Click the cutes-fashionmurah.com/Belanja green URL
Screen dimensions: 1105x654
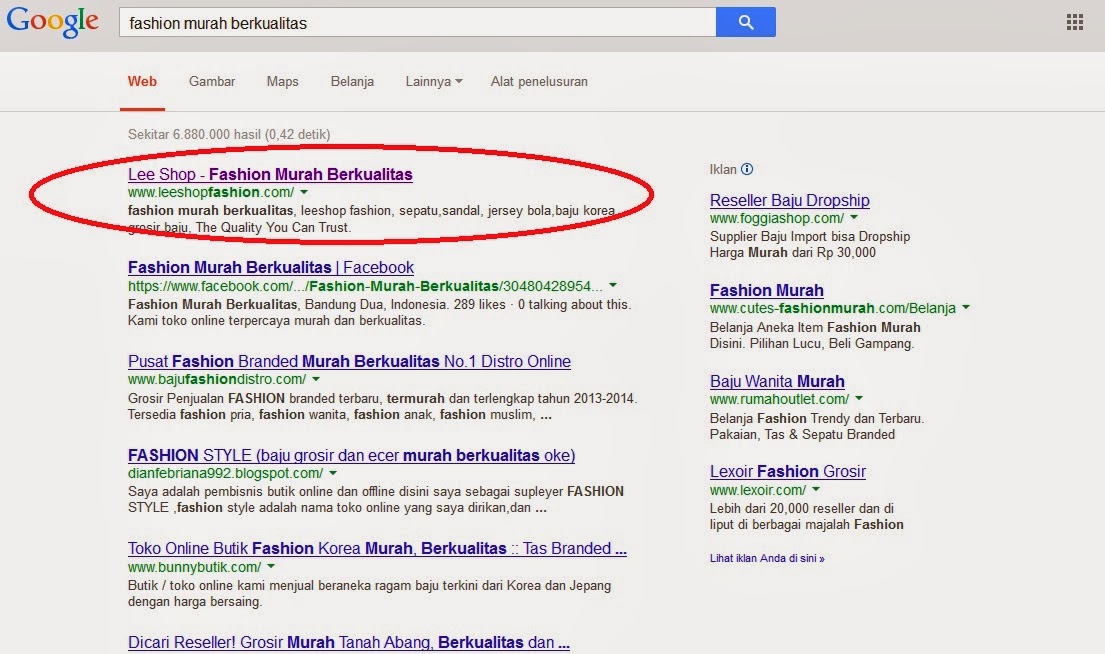coord(833,309)
